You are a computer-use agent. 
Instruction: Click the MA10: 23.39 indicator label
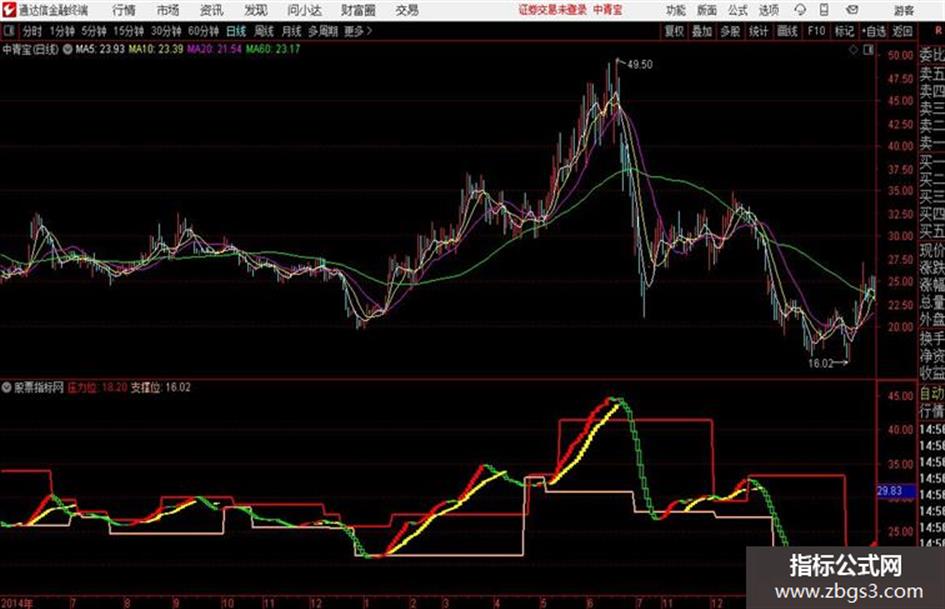point(155,49)
